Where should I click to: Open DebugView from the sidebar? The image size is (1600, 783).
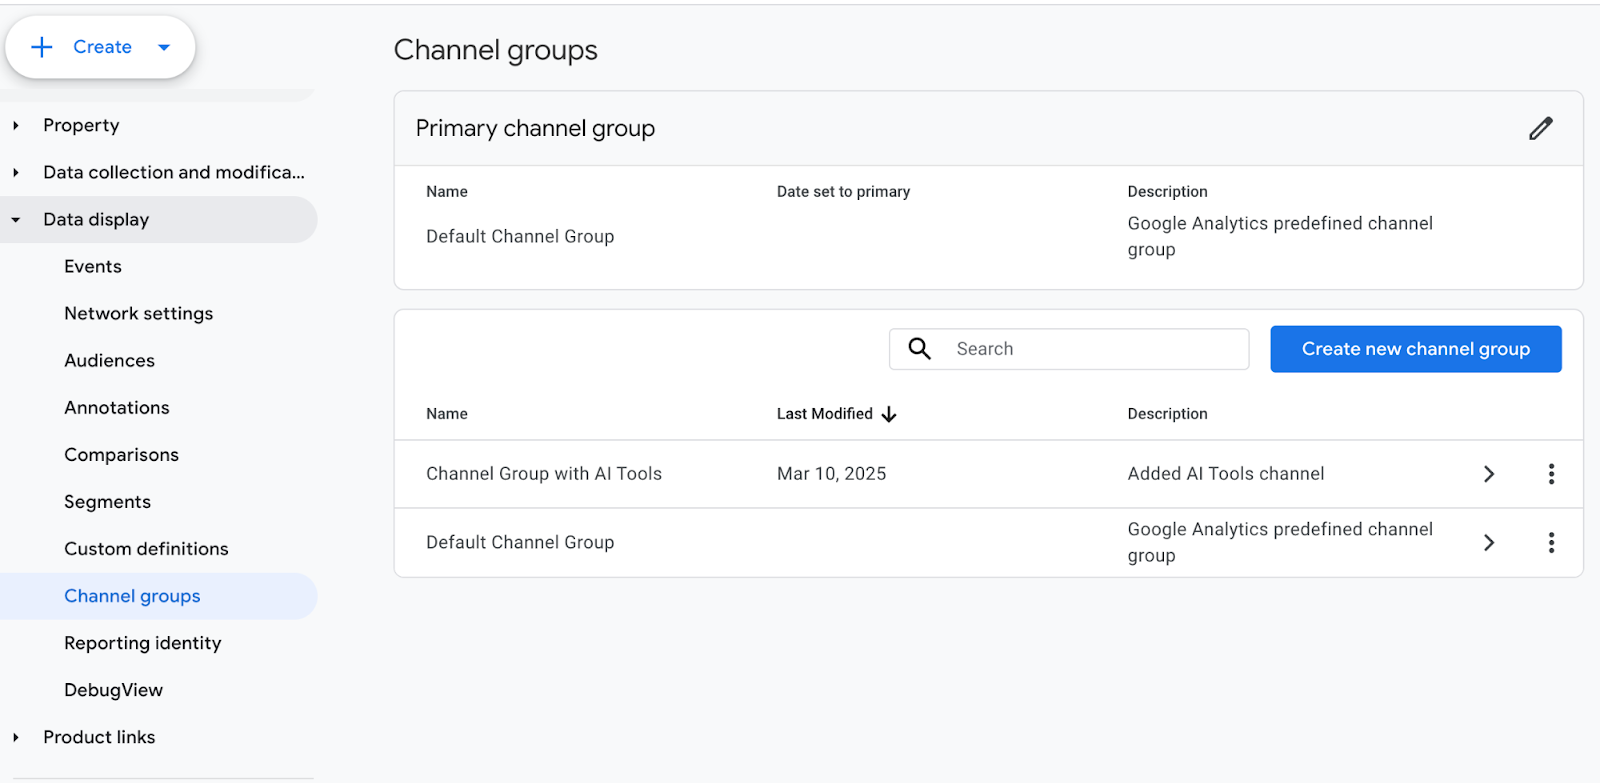pyautogui.click(x=113, y=690)
